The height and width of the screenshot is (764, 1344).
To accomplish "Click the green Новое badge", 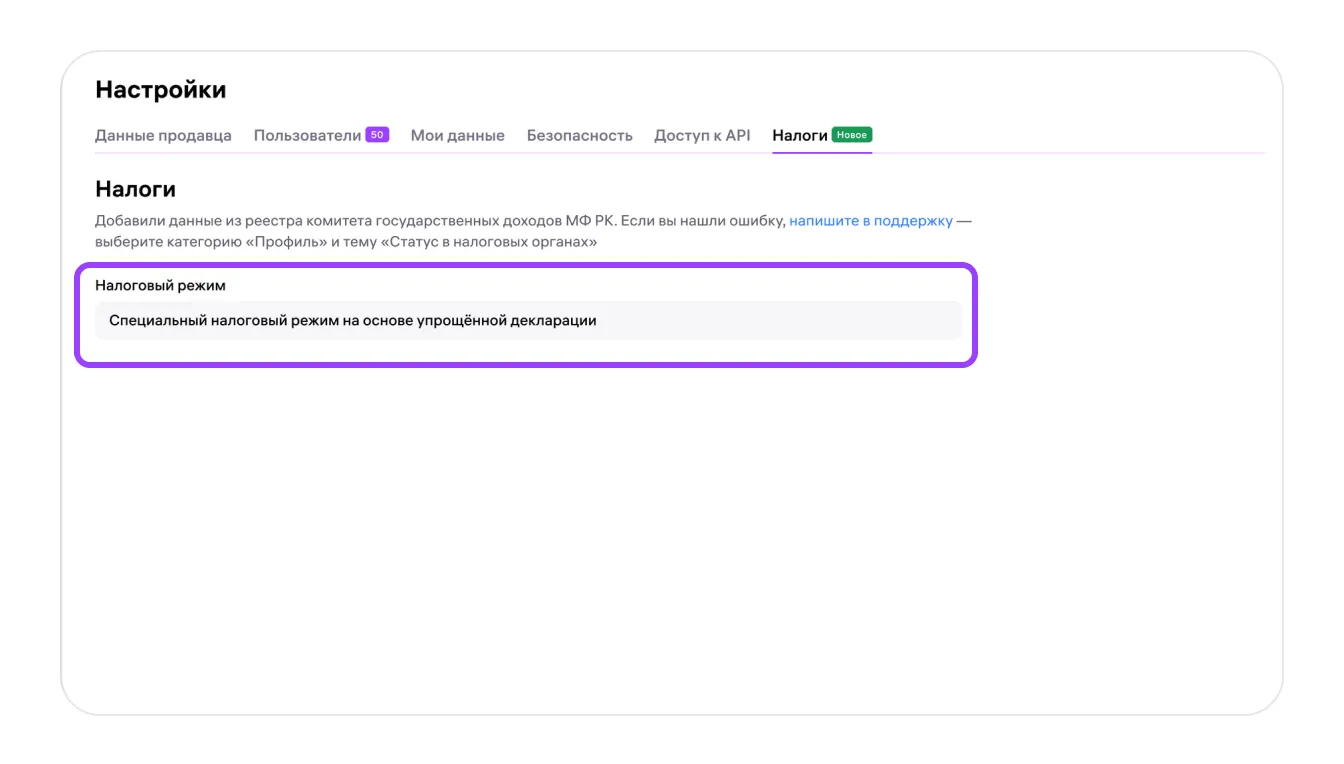I will point(852,134).
